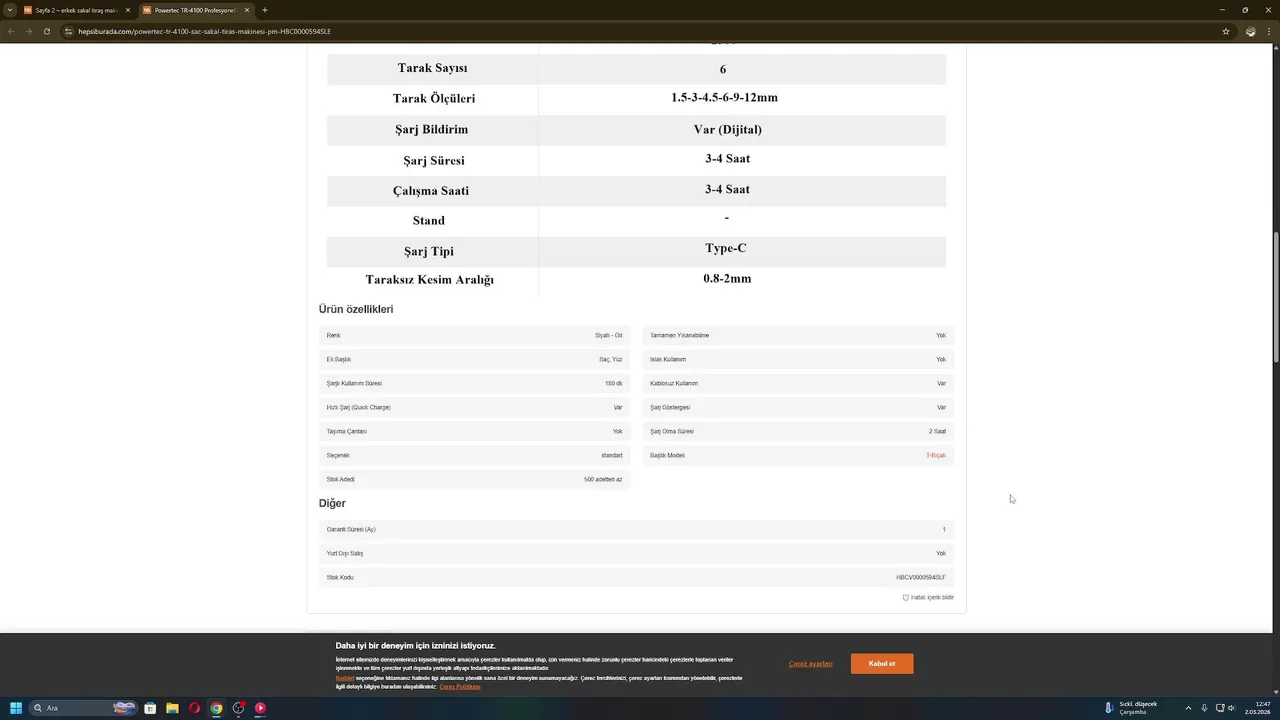This screenshot has height=720, width=1280.
Task: Click the 'T-Bıçak' blade model link
Action: pyautogui.click(x=936, y=455)
